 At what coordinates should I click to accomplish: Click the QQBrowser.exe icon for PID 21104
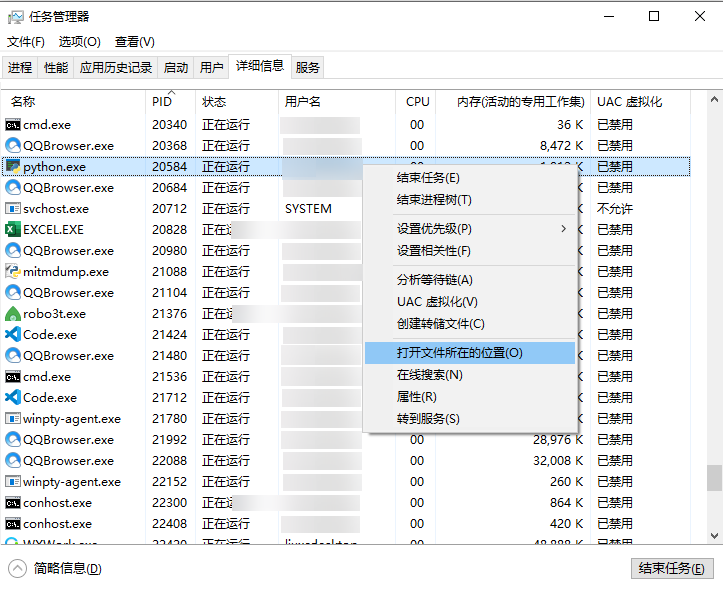point(13,293)
